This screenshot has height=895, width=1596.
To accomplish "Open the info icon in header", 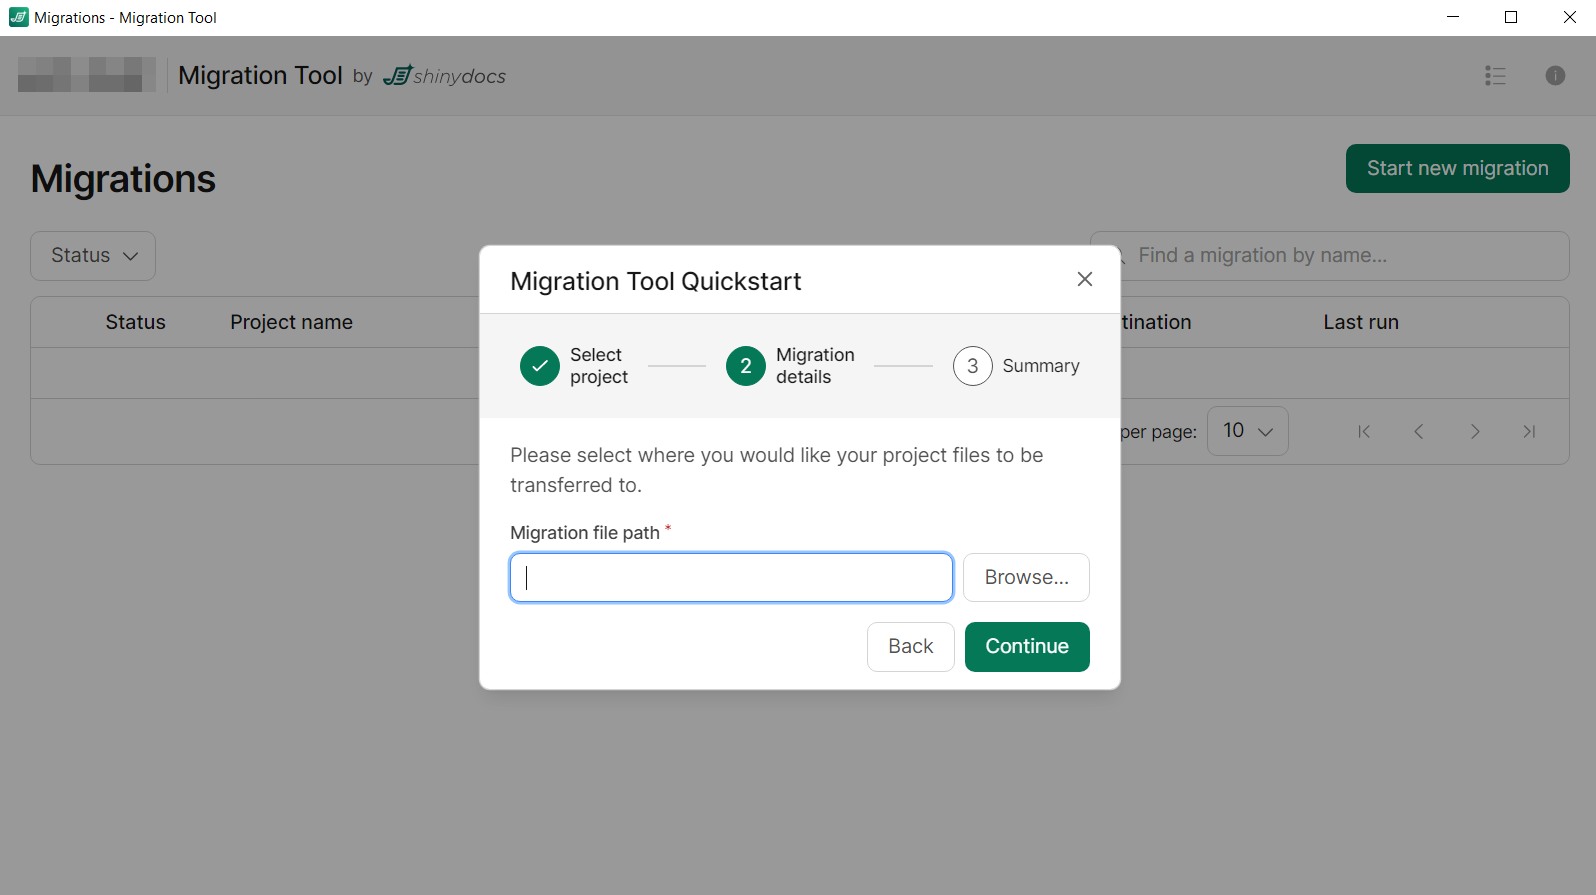I will click(1555, 76).
